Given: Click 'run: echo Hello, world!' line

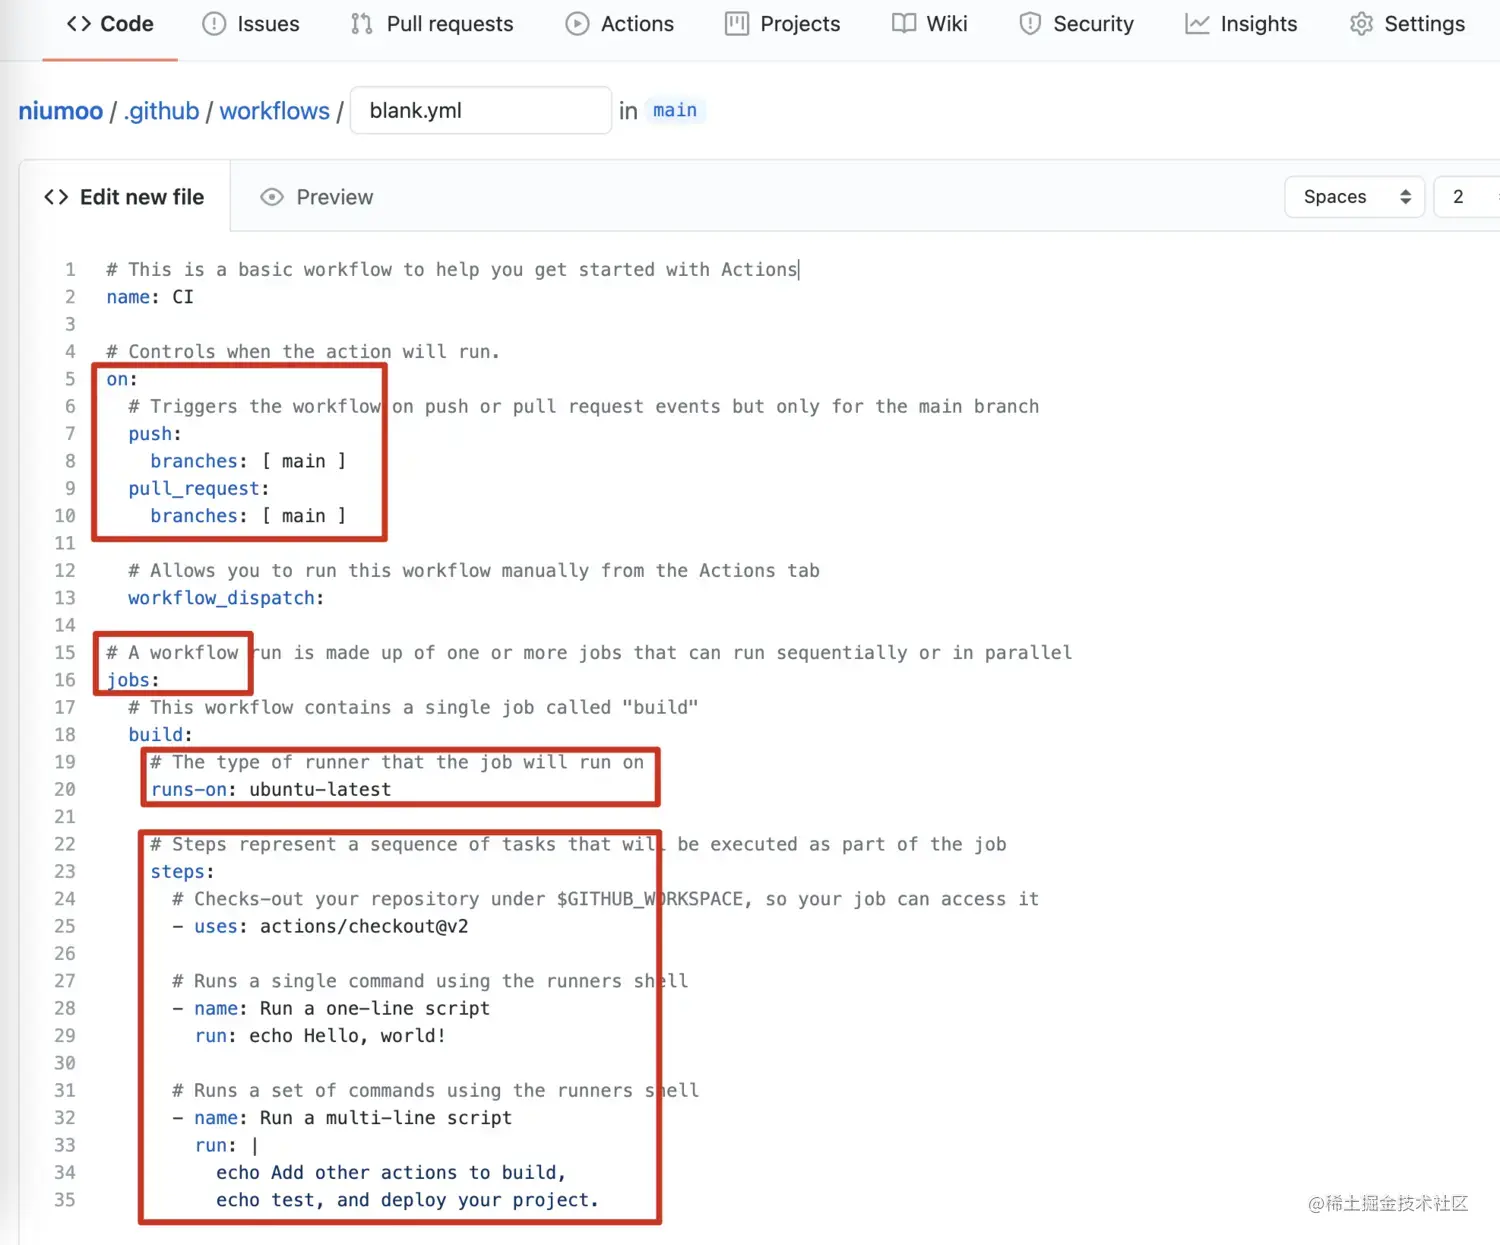Looking at the screenshot, I should click(x=320, y=1036).
